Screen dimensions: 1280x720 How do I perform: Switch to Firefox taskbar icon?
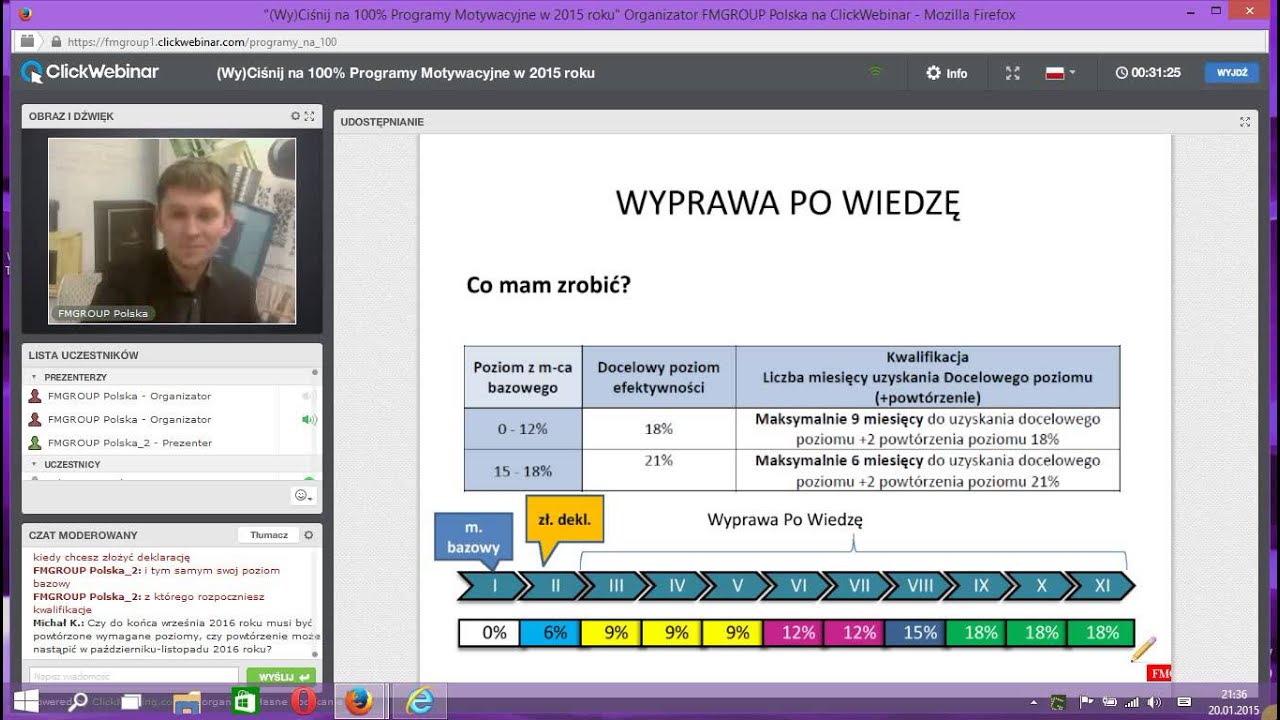(x=359, y=701)
